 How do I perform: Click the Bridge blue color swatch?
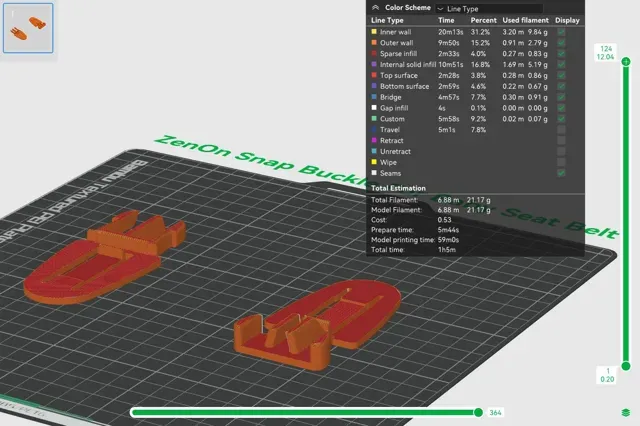374,97
